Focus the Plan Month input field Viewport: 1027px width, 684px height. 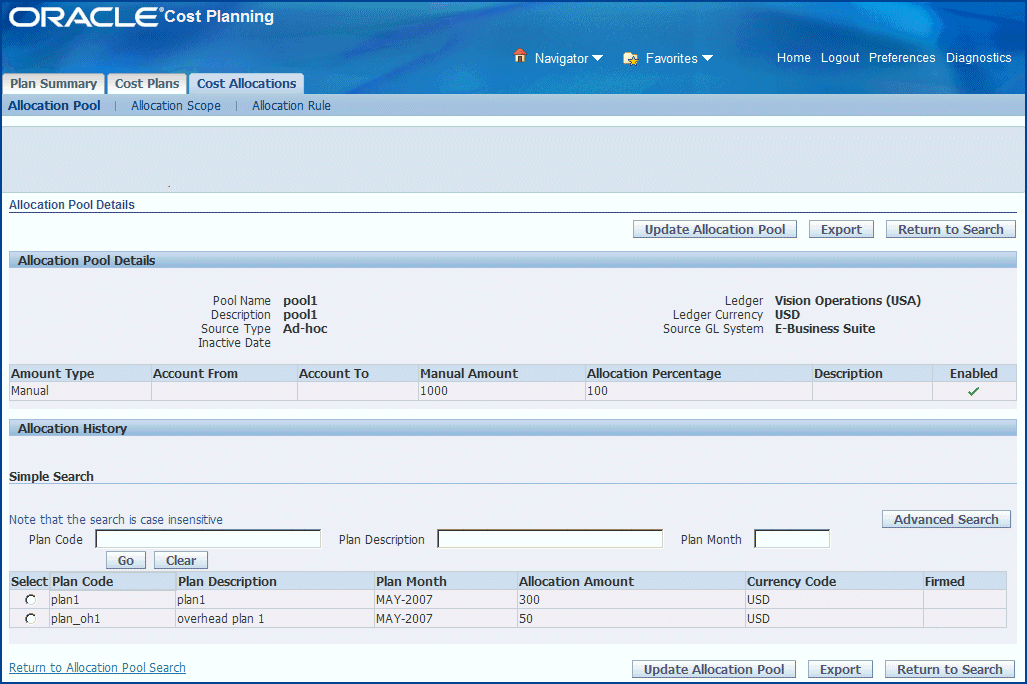pos(792,539)
